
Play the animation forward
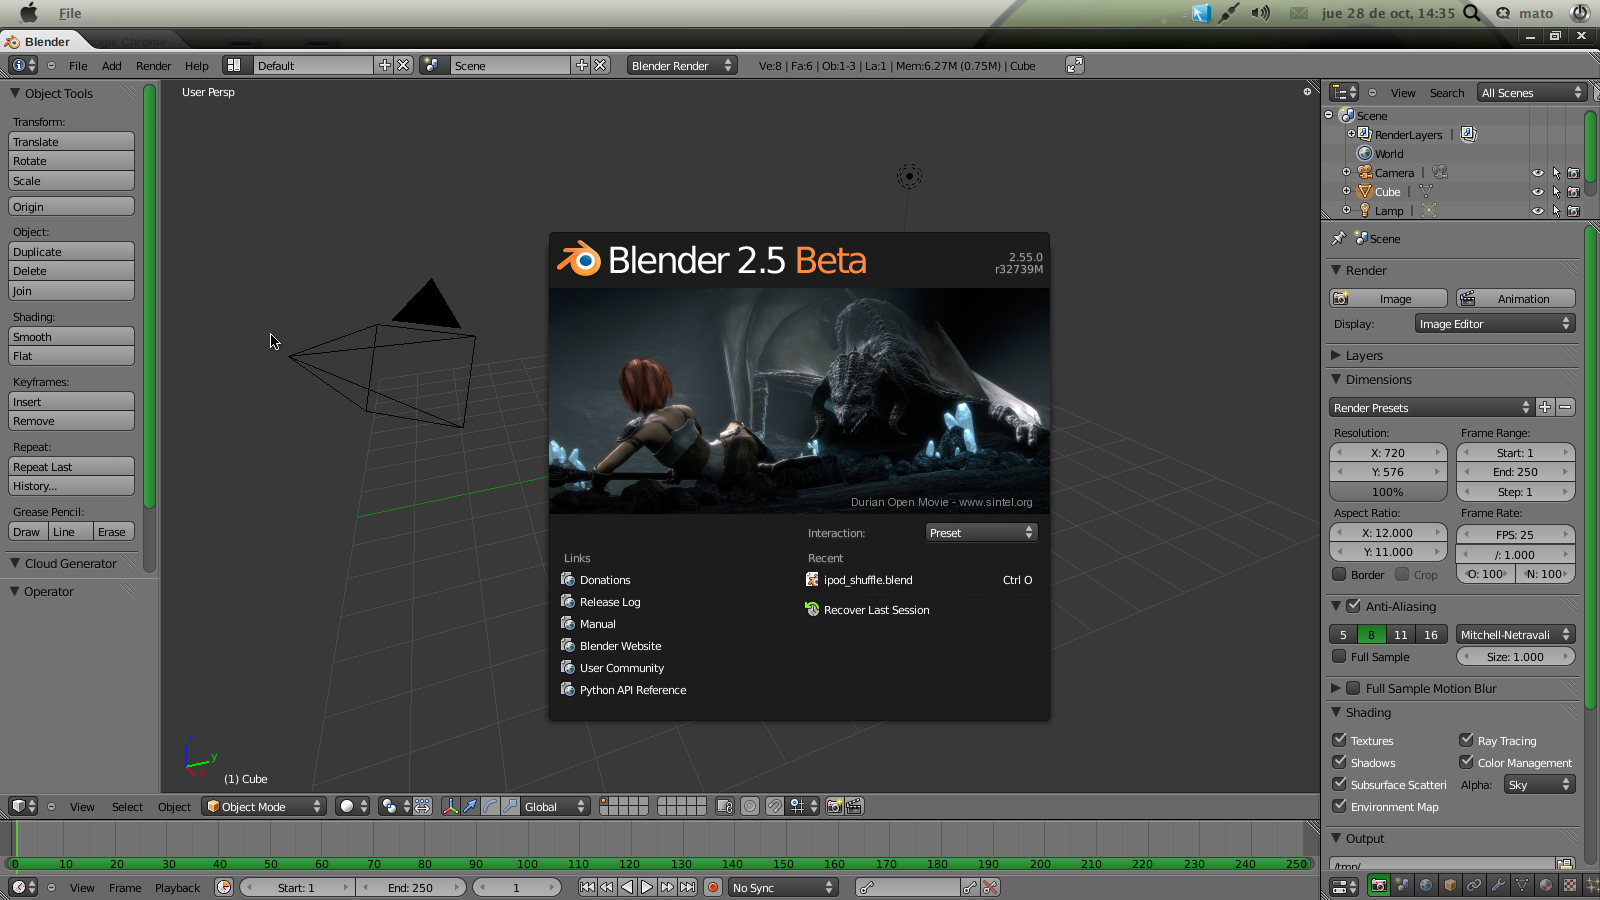pyautogui.click(x=647, y=887)
